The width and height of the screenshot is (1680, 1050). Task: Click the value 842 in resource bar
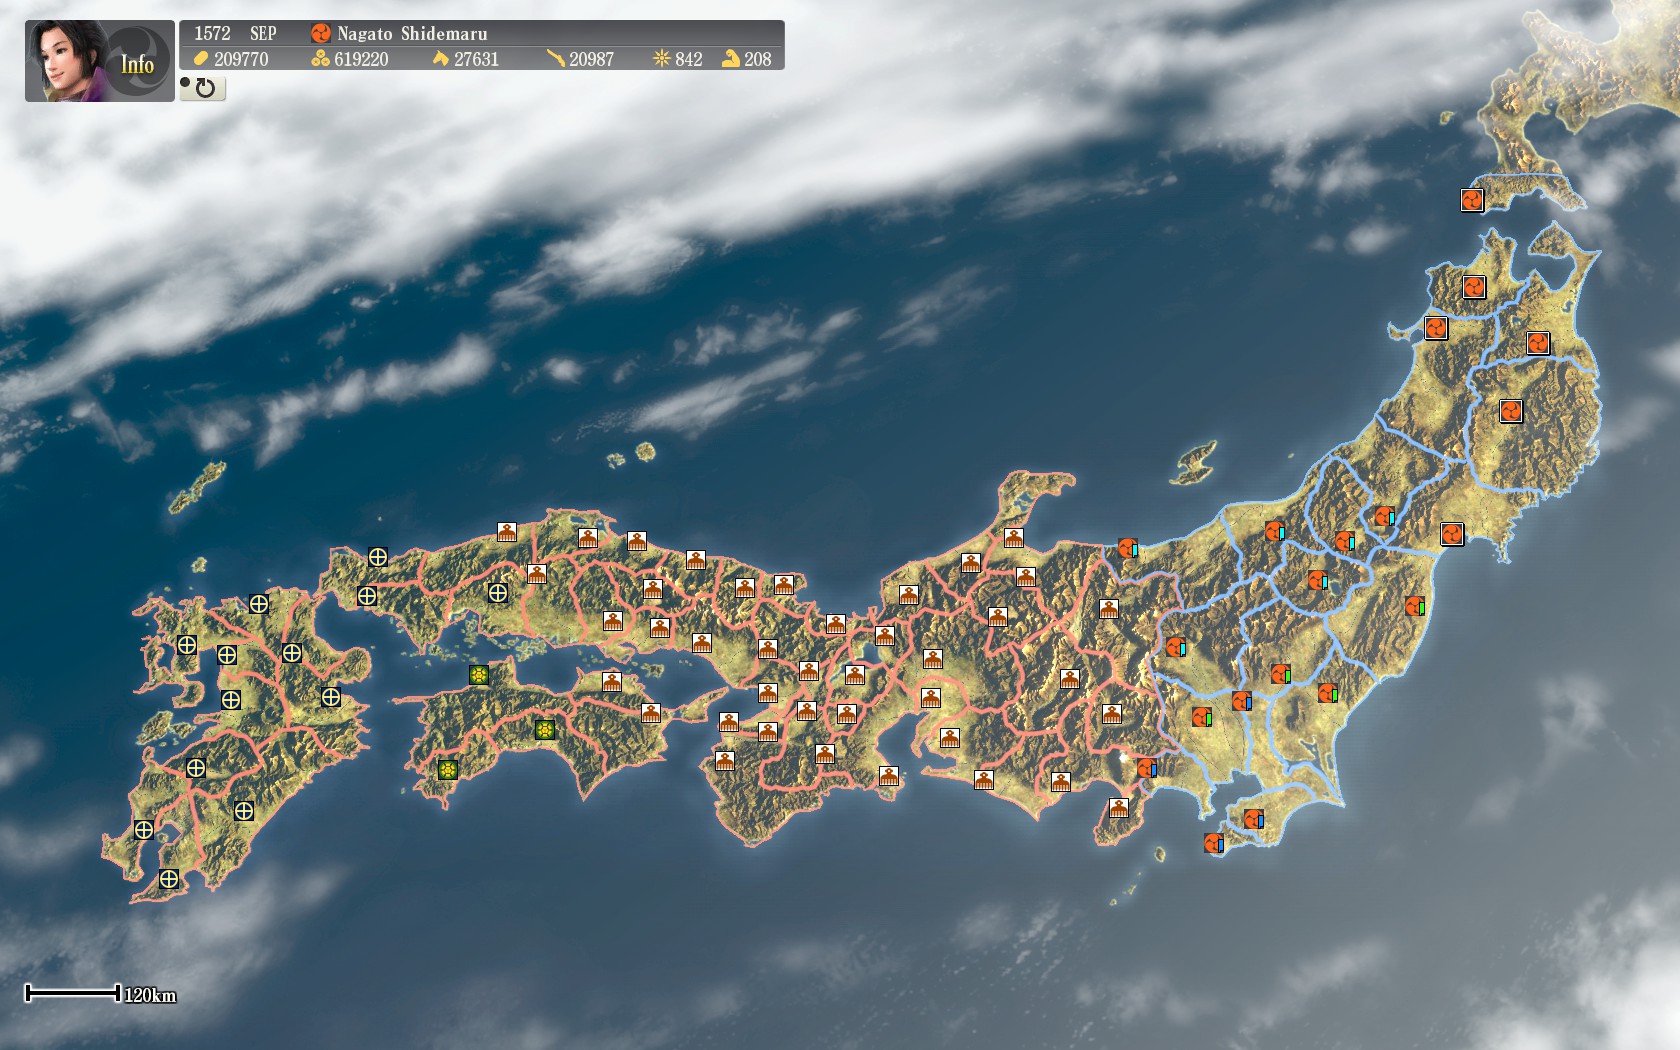click(x=689, y=59)
